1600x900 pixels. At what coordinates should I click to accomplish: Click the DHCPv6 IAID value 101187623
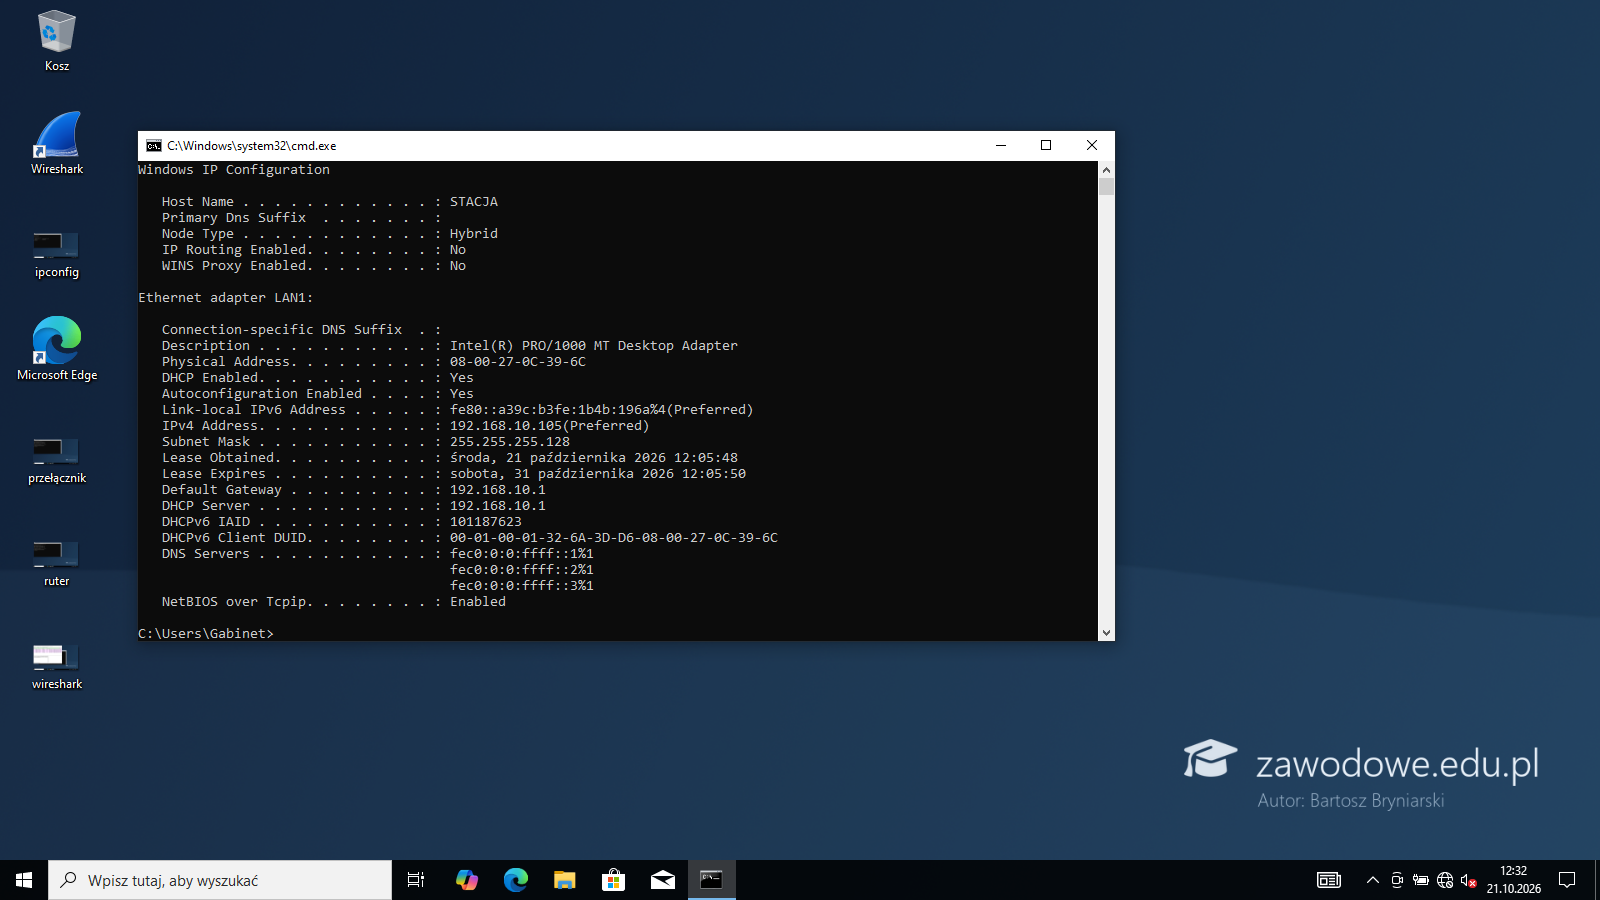[486, 522]
